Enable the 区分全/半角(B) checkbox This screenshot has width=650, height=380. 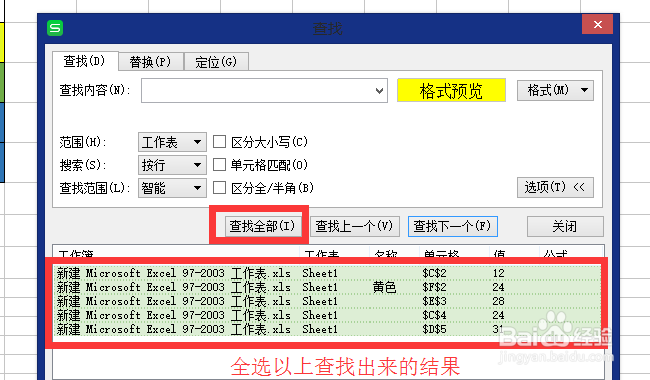pyautogui.click(x=219, y=188)
